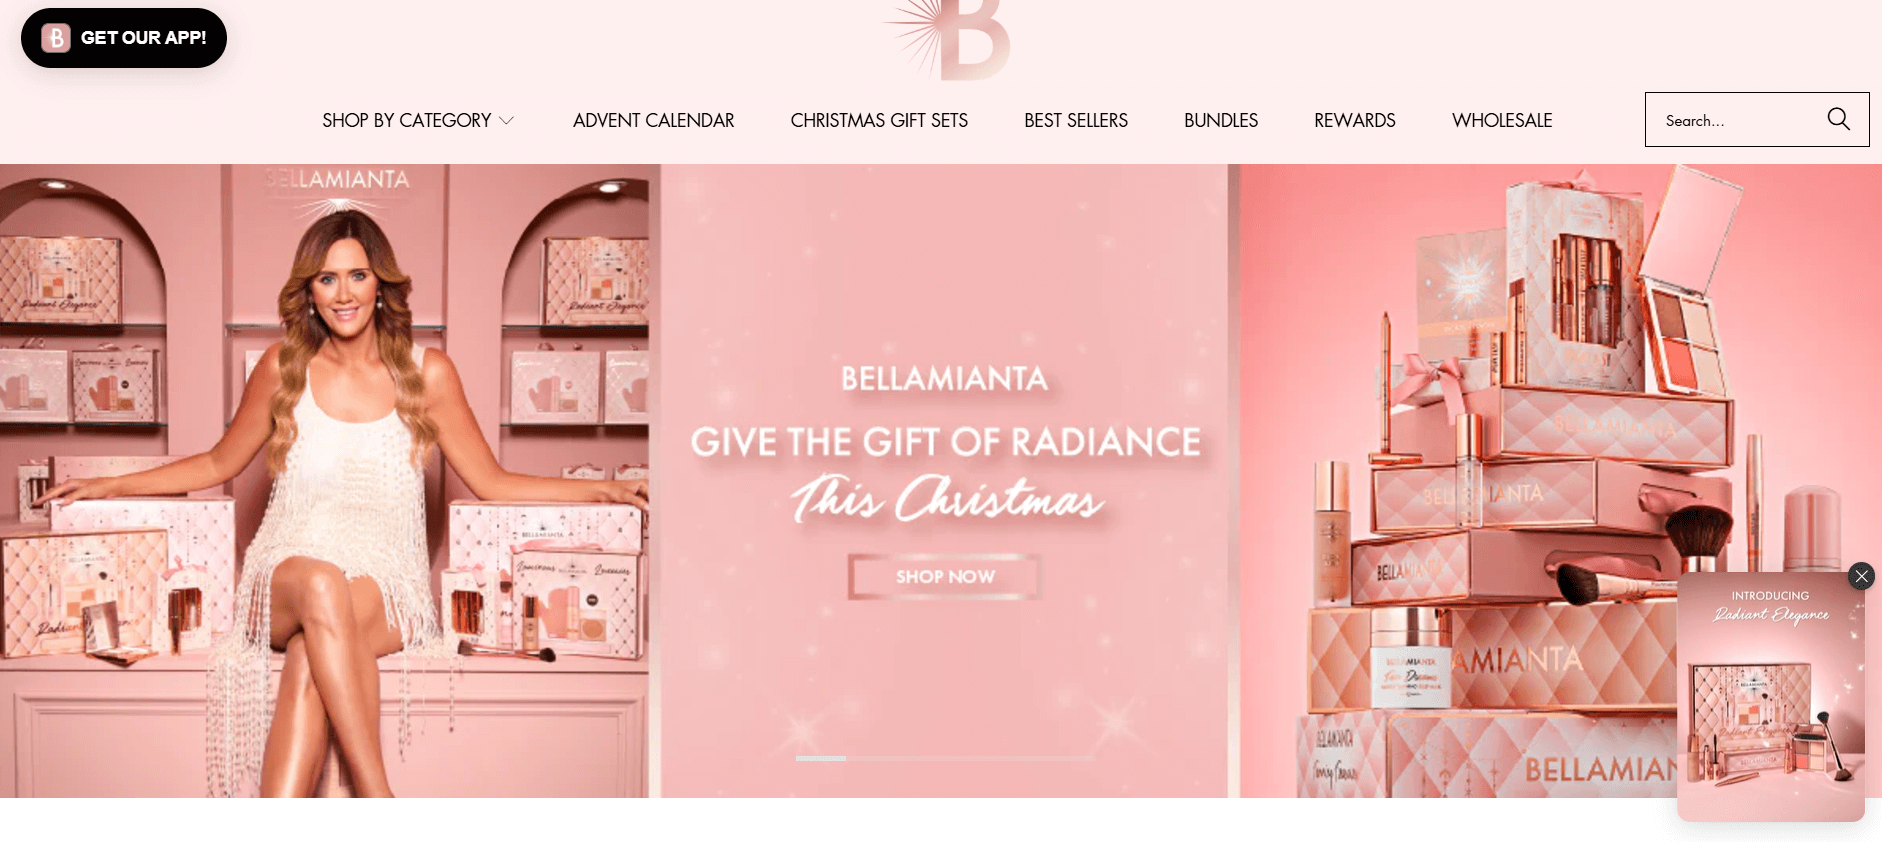Expand the Shop By Category chevron
This screenshot has height=842, width=1882.
[506, 121]
